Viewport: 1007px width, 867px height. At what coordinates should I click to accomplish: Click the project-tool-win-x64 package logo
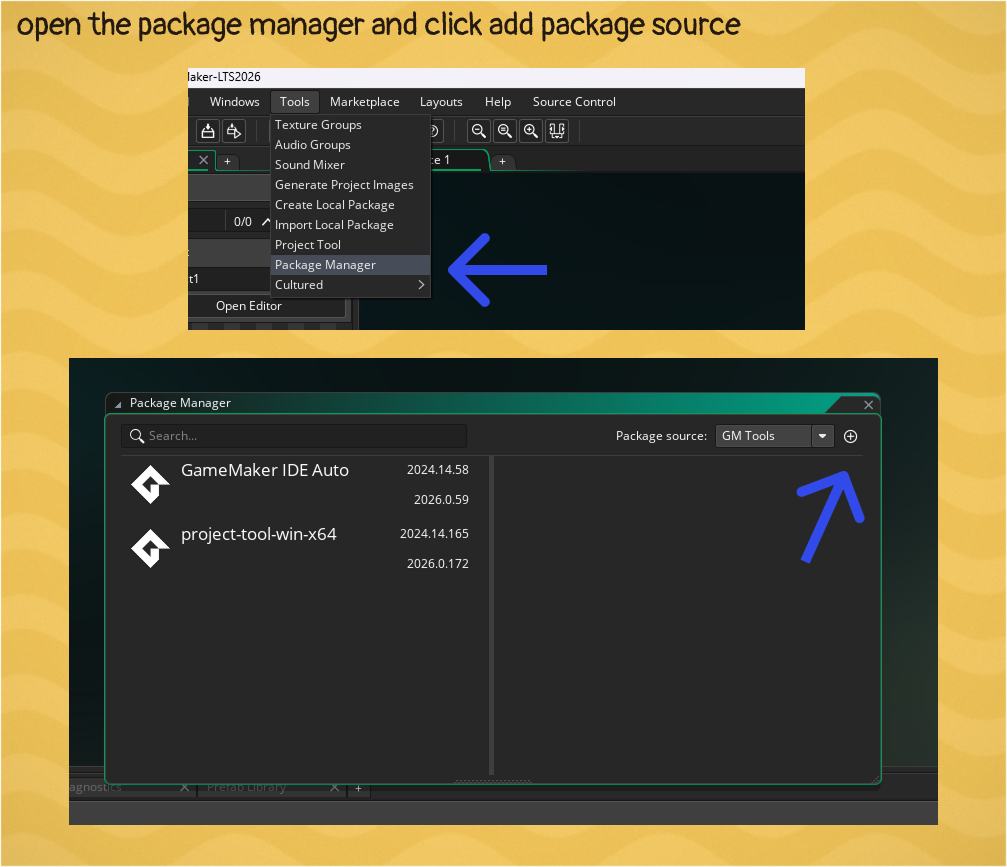click(150, 548)
